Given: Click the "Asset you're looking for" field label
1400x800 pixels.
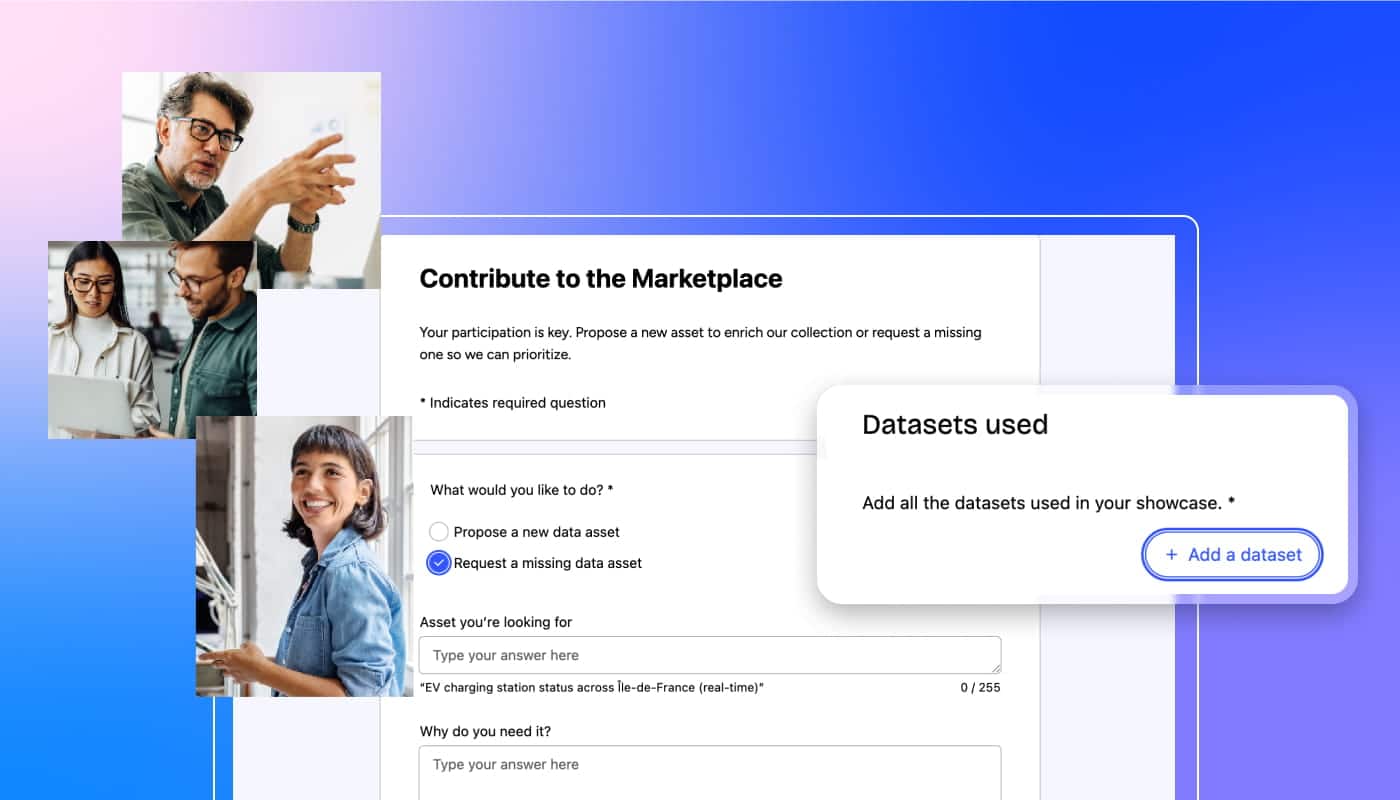Looking at the screenshot, I should (x=495, y=622).
